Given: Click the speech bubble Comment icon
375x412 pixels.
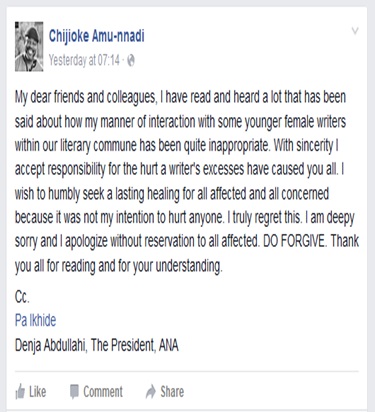Looking at the screenshot, I should pyautogui.click(x=74, y=392).
